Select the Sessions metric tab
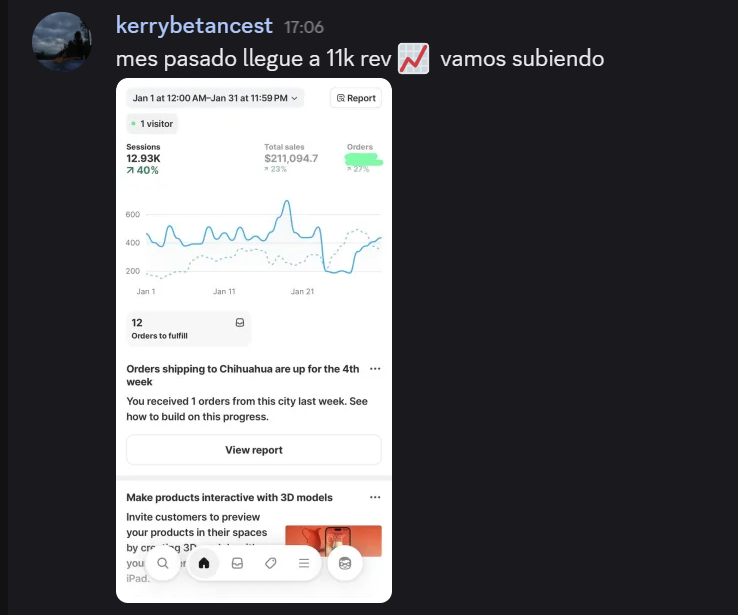738x615 pixels. [143, 158]
